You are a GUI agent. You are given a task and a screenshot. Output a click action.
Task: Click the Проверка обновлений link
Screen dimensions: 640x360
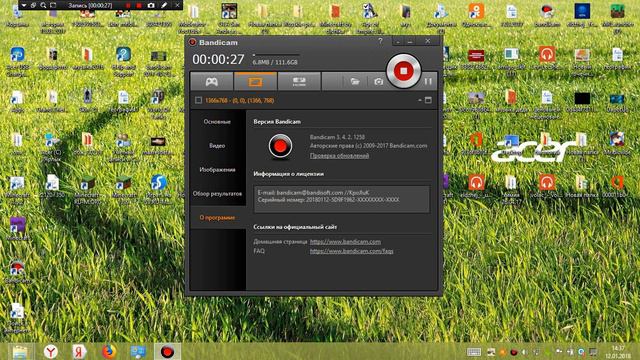coord(339,156)
